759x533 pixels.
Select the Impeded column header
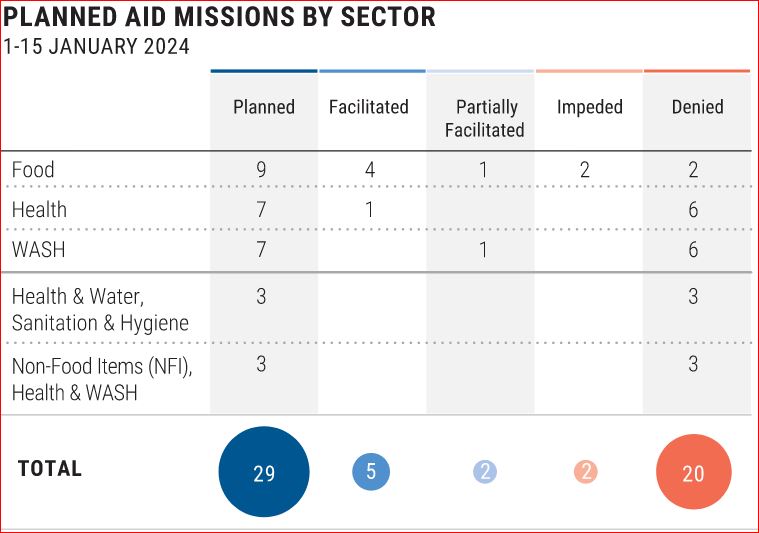(x=590, y=107)
